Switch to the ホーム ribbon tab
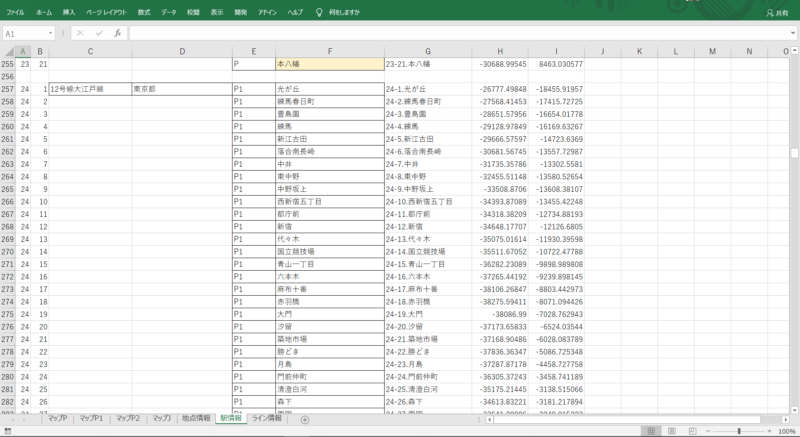 (44, 12)
